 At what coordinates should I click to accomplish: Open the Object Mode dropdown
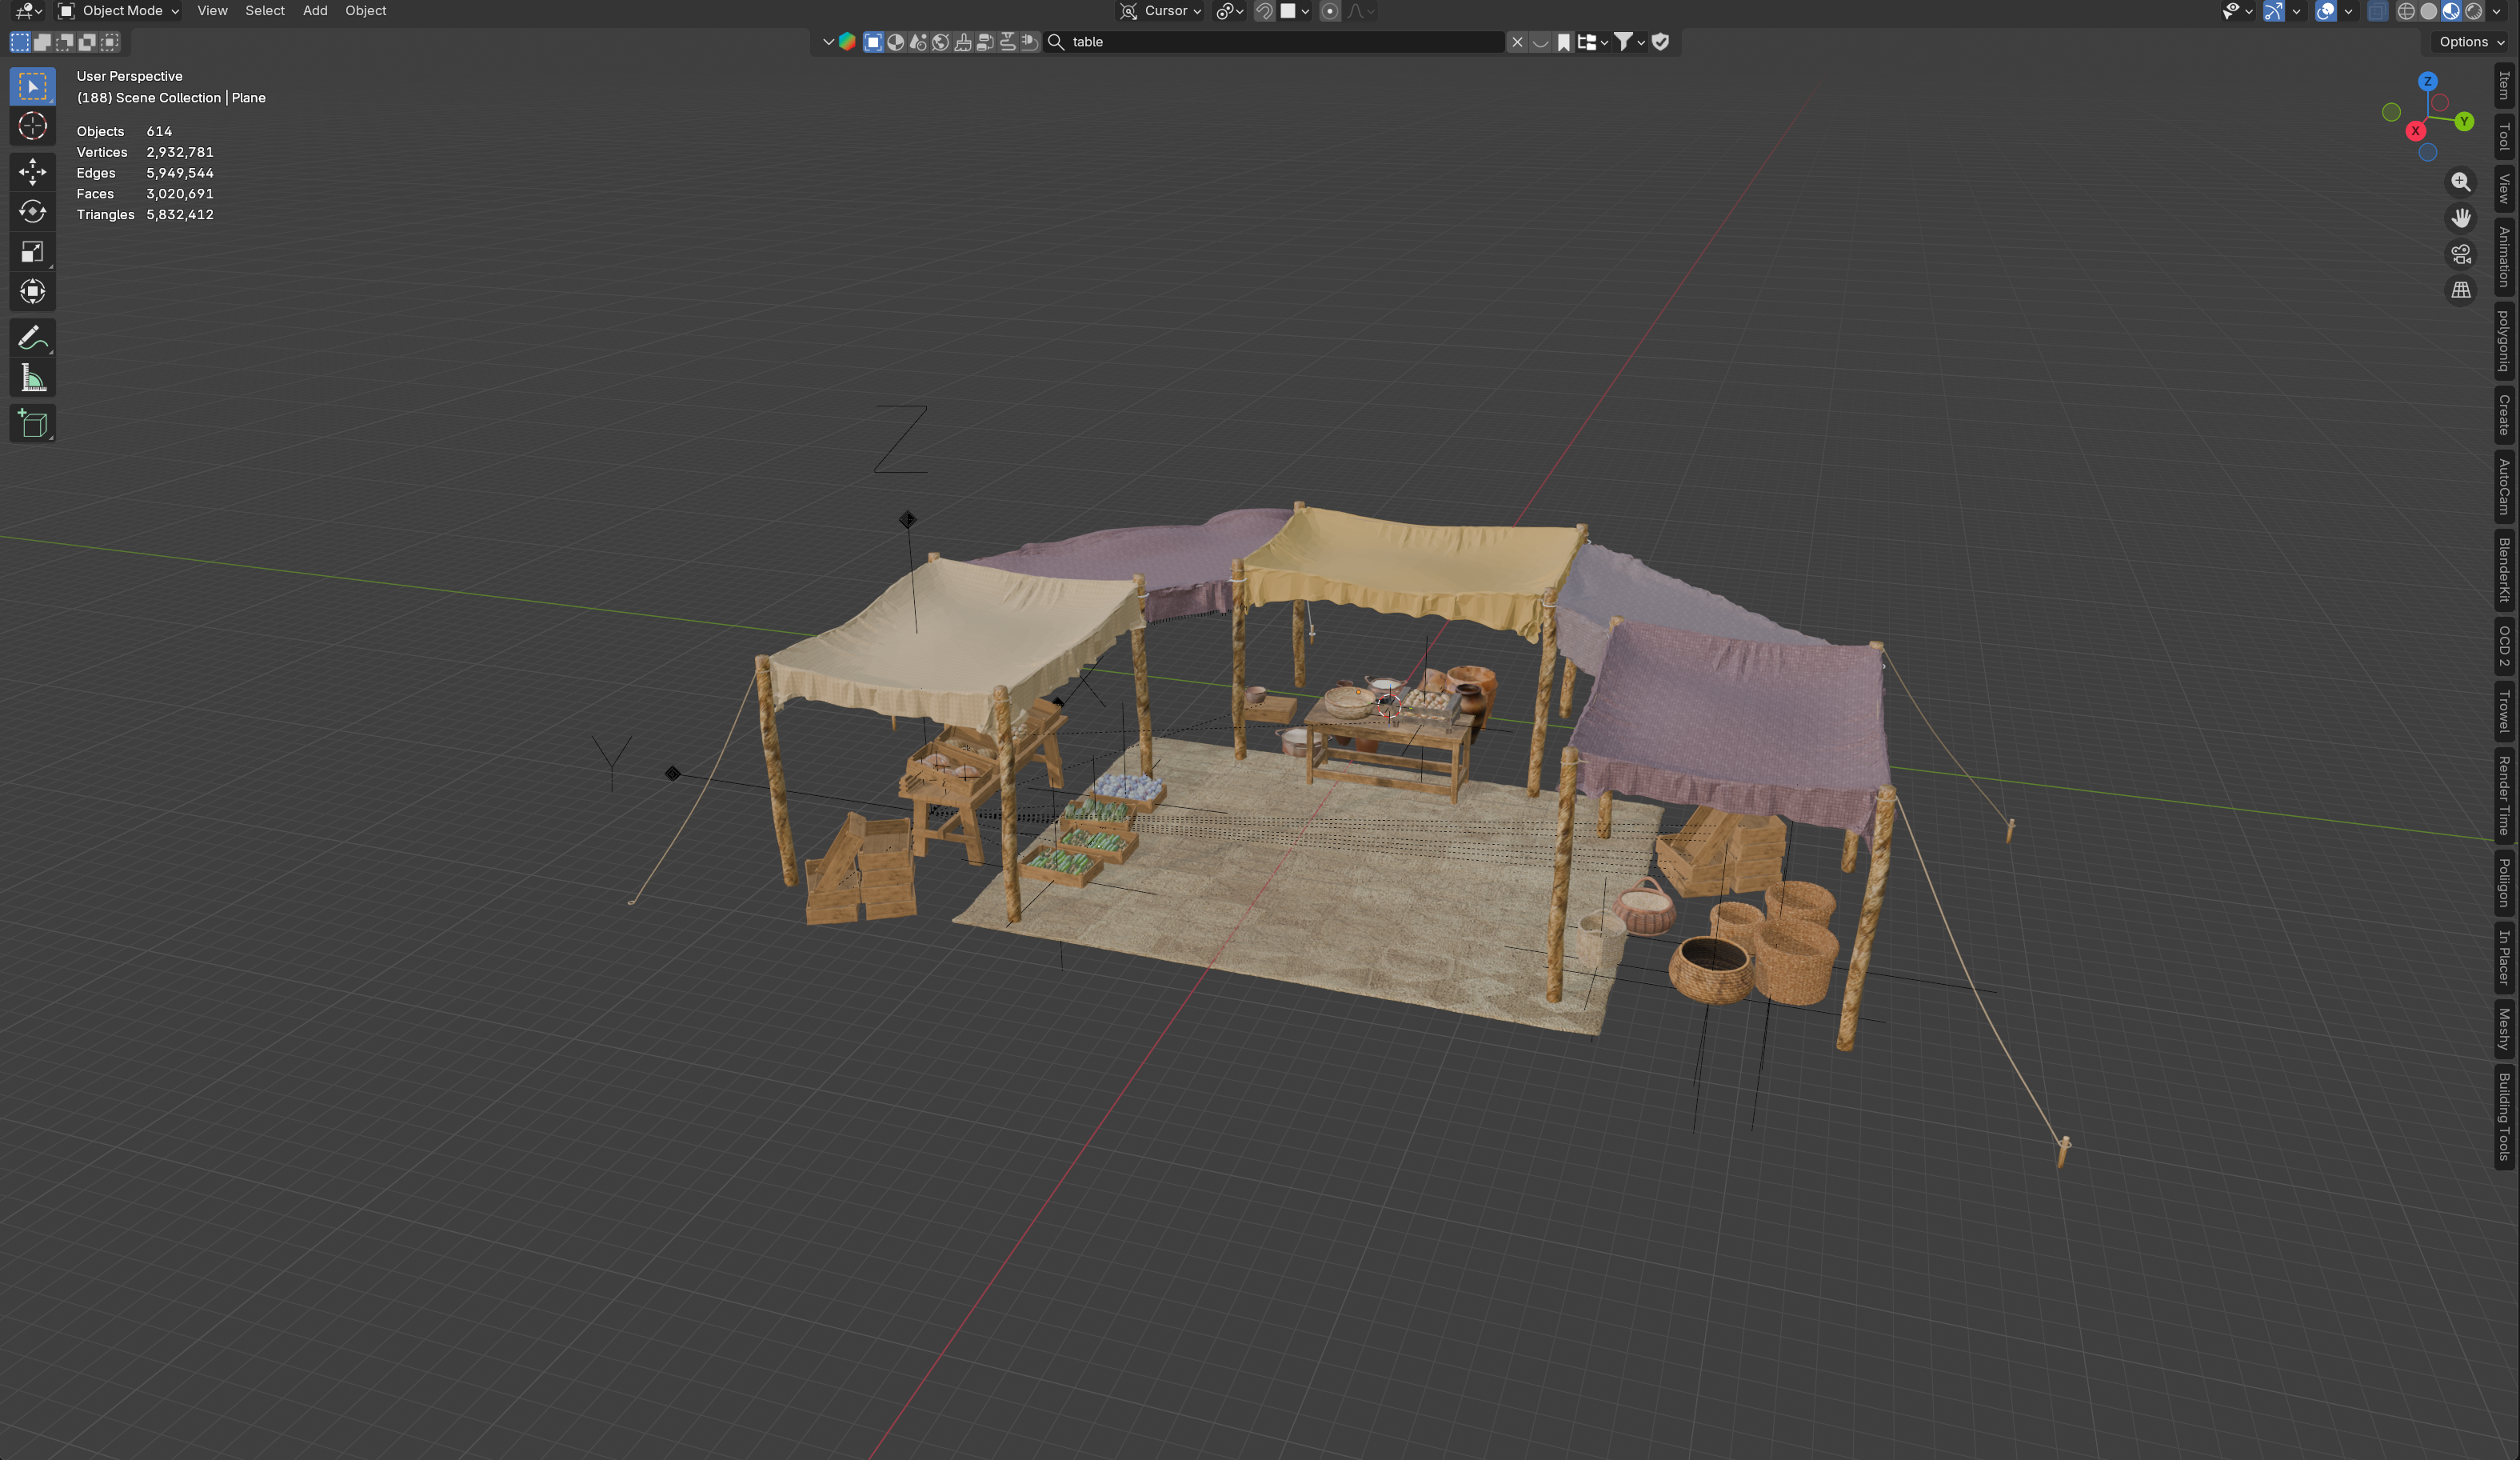[x=117, y=11]
